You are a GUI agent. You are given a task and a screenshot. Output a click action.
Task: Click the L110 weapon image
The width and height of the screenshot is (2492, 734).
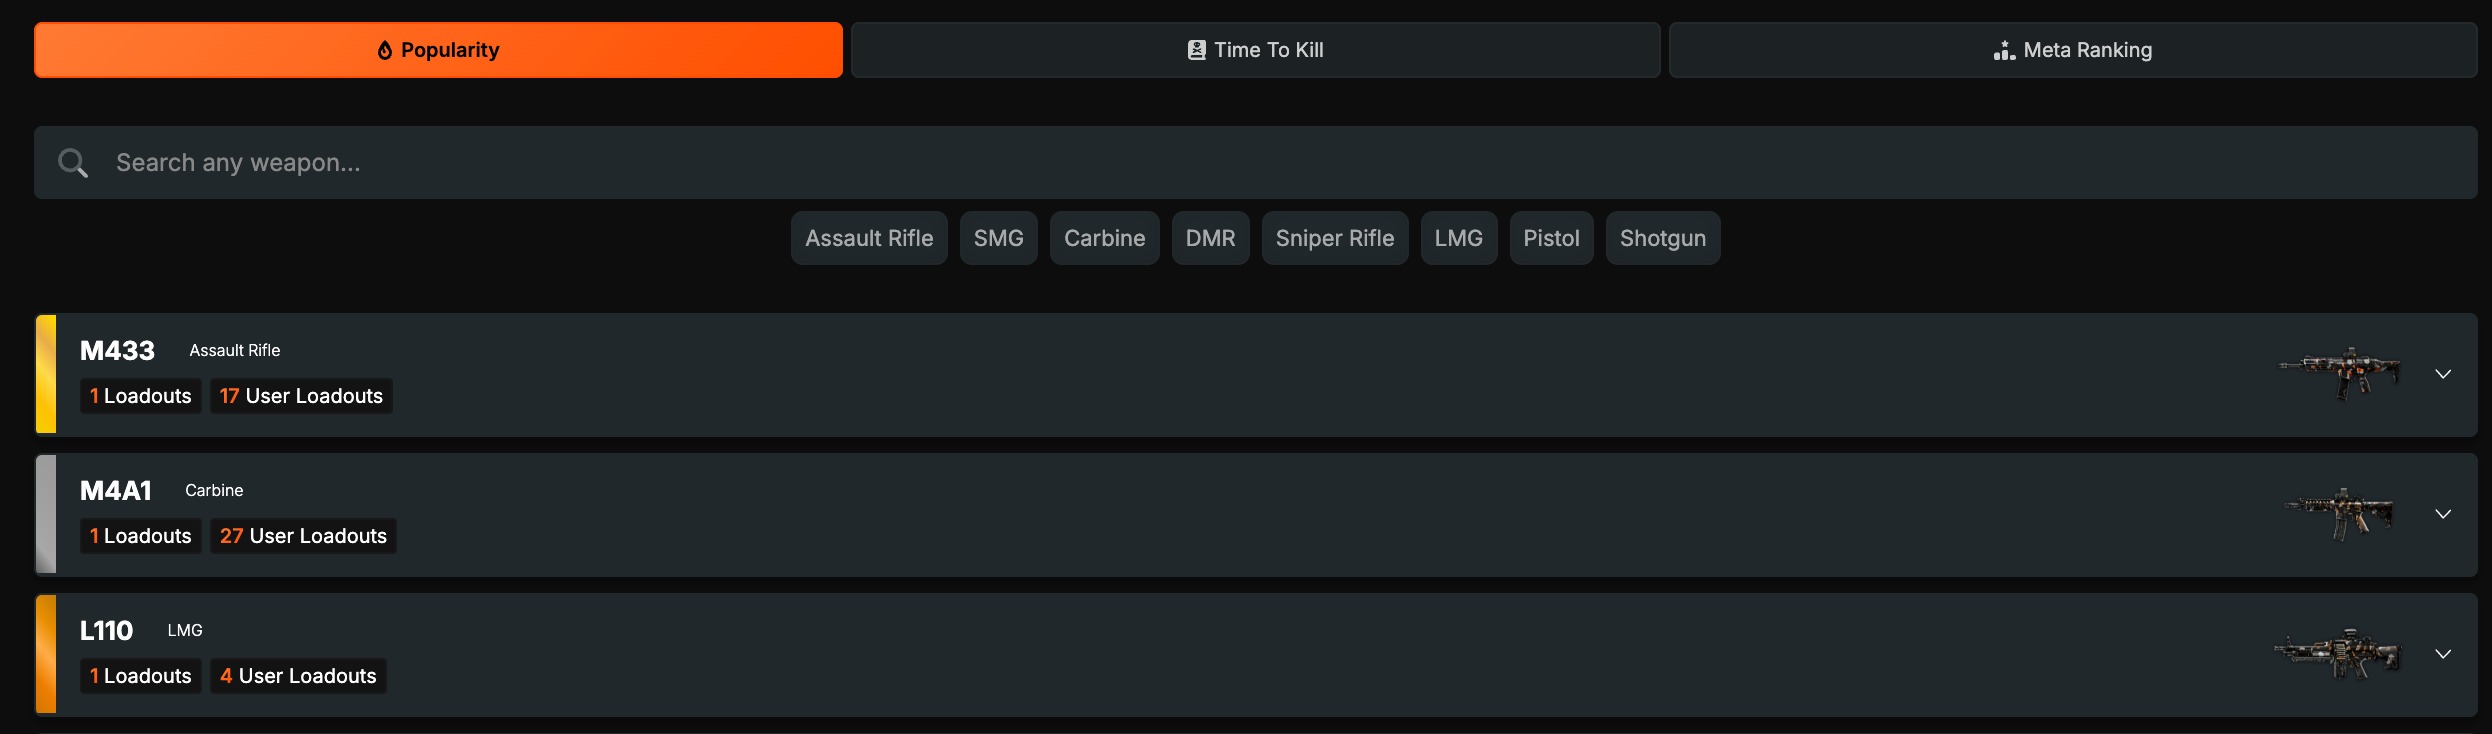[2337, 654]
